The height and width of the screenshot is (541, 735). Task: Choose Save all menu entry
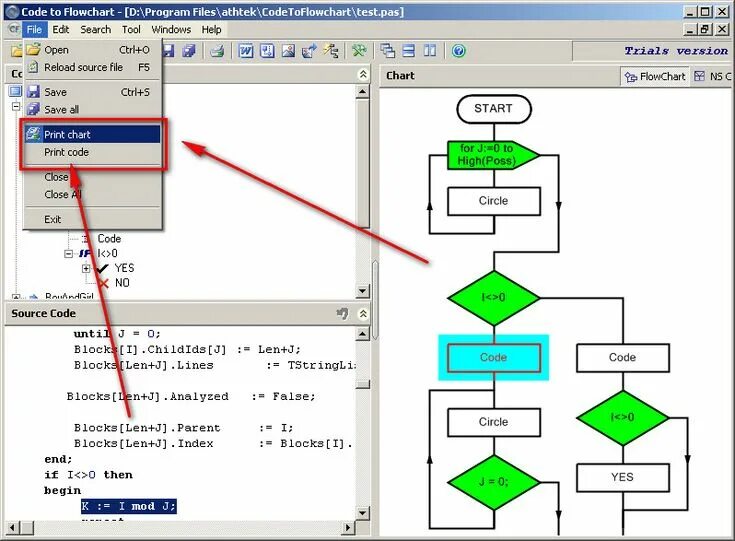click(92, 110)
